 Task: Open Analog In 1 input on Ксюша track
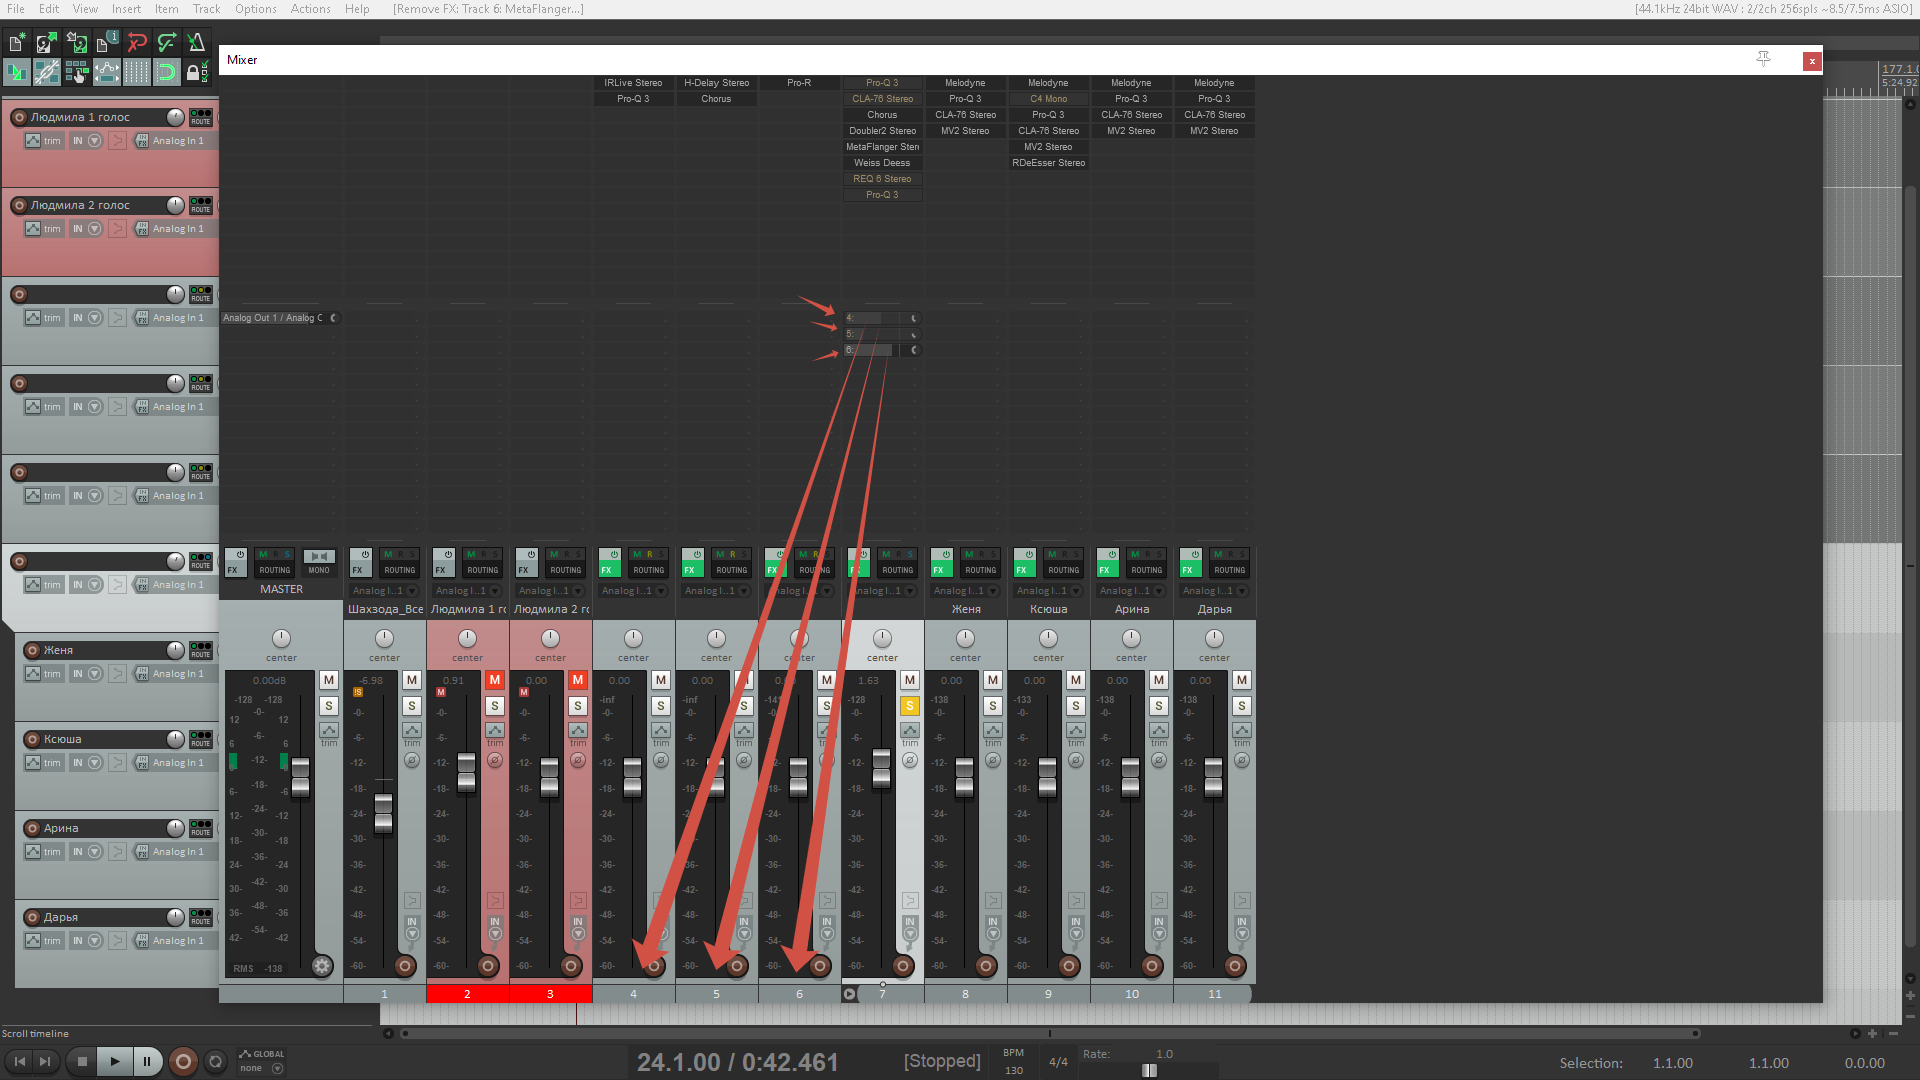coord(177,763)
